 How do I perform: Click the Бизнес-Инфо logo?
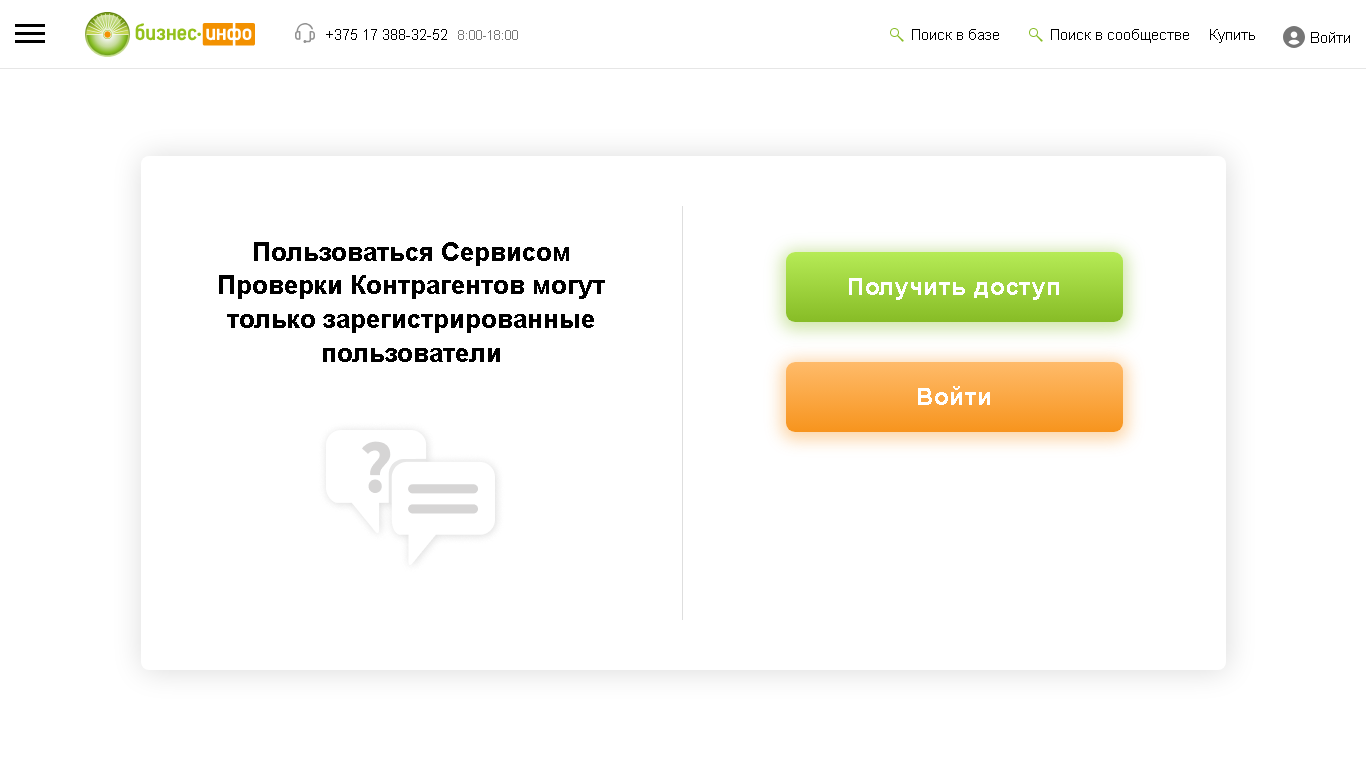point(170,34)
